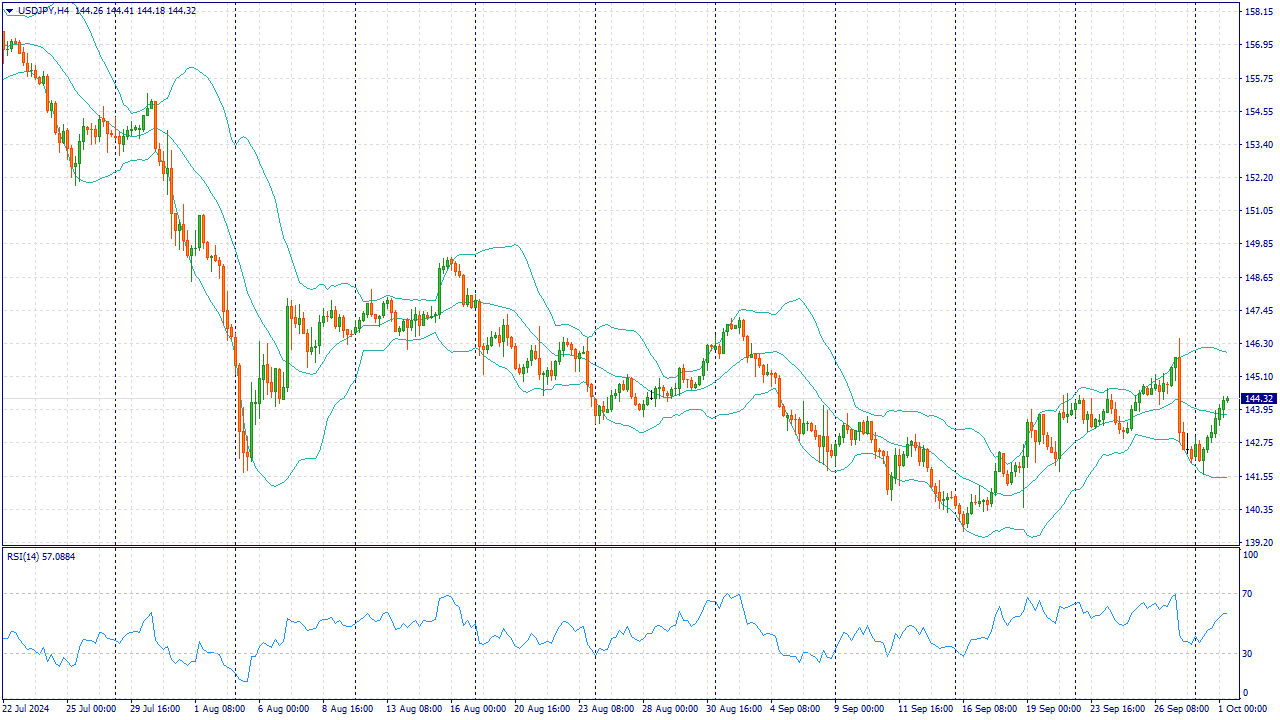The image size is (1280, 720).
Task: Click price level 145.10 on the axis
Action: 1259,376
